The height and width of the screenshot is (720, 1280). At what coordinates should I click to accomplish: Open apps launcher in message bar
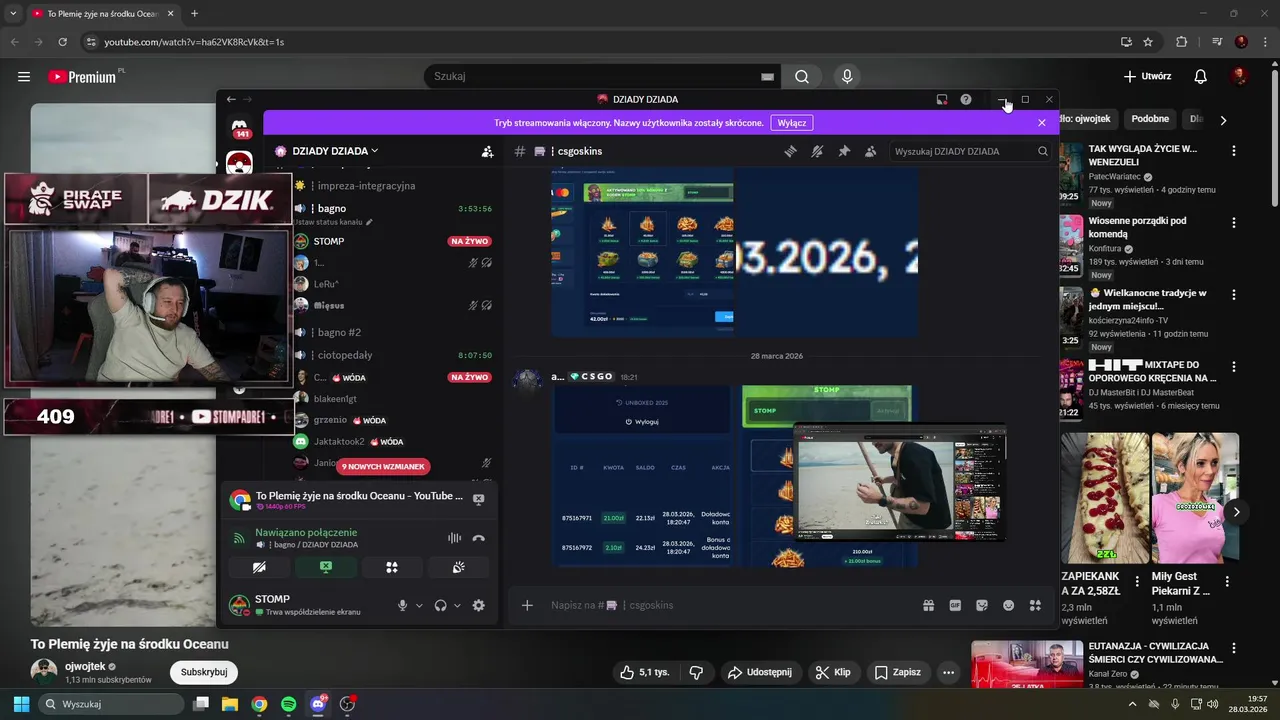pyautogui.click(x=1035, y=605)
